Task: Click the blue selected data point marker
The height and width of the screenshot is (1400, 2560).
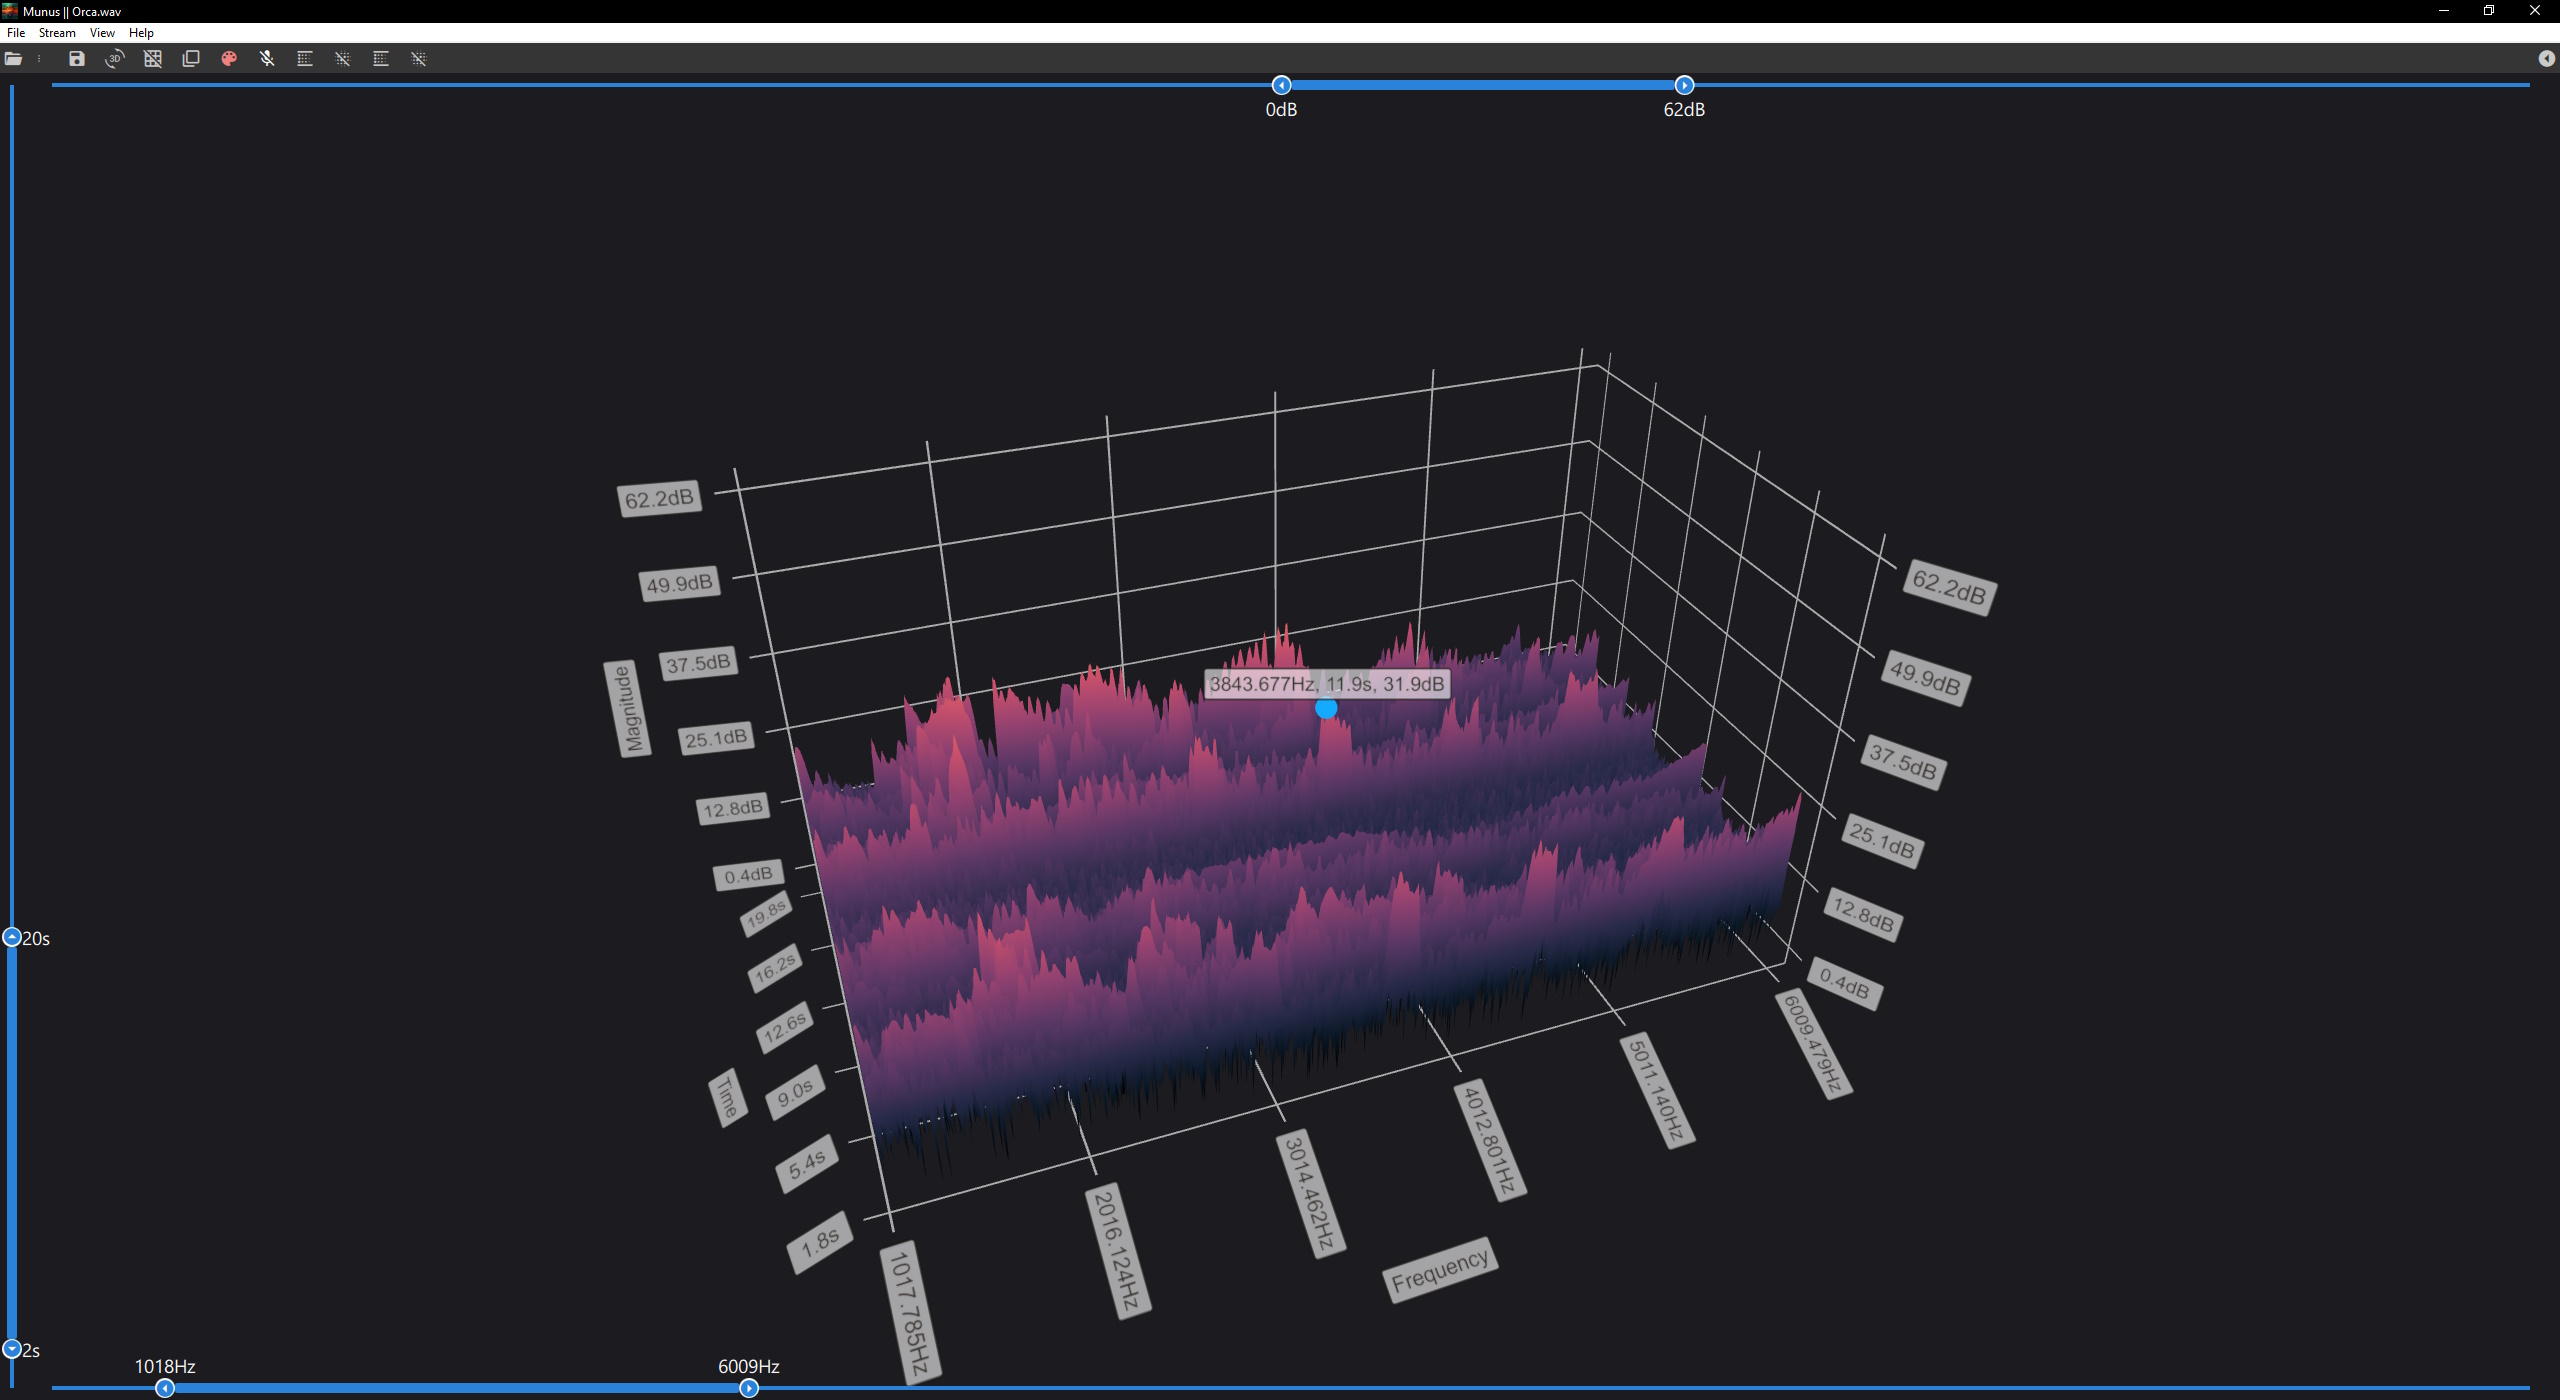Action: point(1326,708)
